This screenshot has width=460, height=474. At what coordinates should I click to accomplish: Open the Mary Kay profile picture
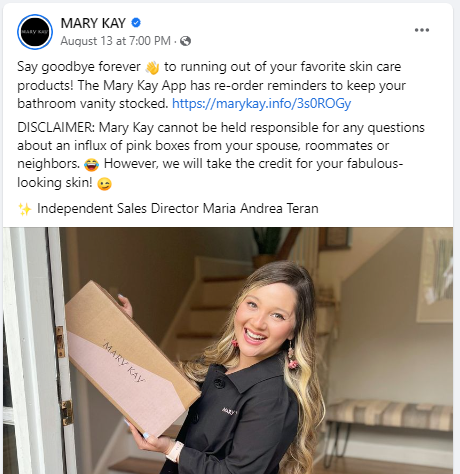point(35,32)
